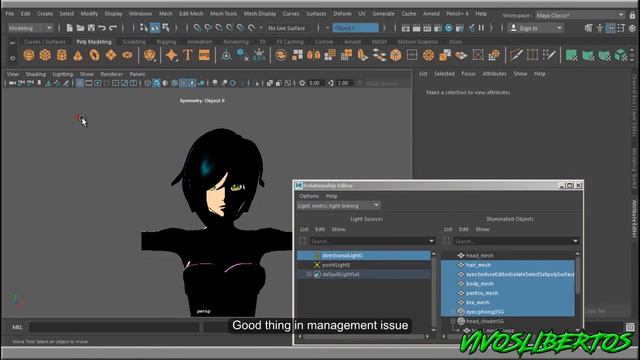640x360 pixels.
Task: Click the No Live Surface field
Action: [x=287, y=28]
